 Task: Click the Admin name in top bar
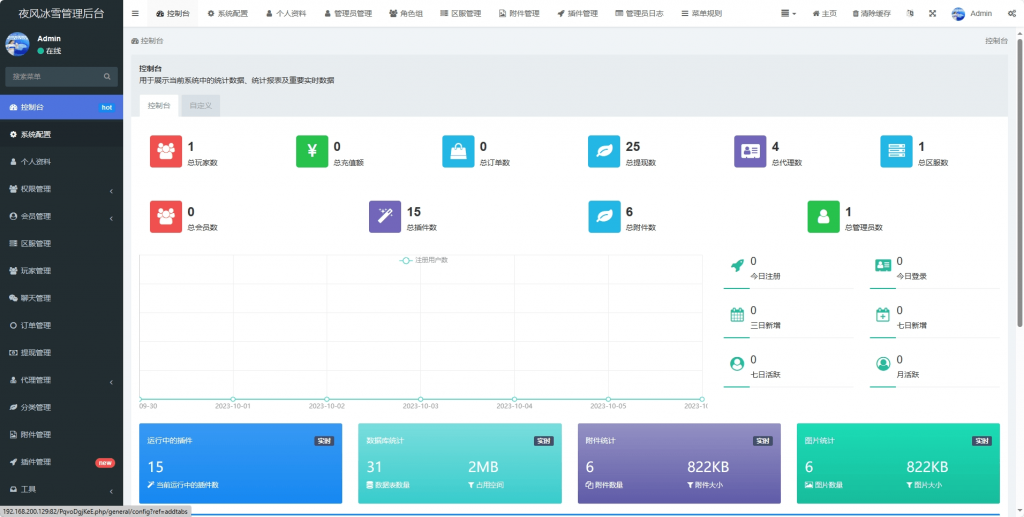click(x=981, y=13)
